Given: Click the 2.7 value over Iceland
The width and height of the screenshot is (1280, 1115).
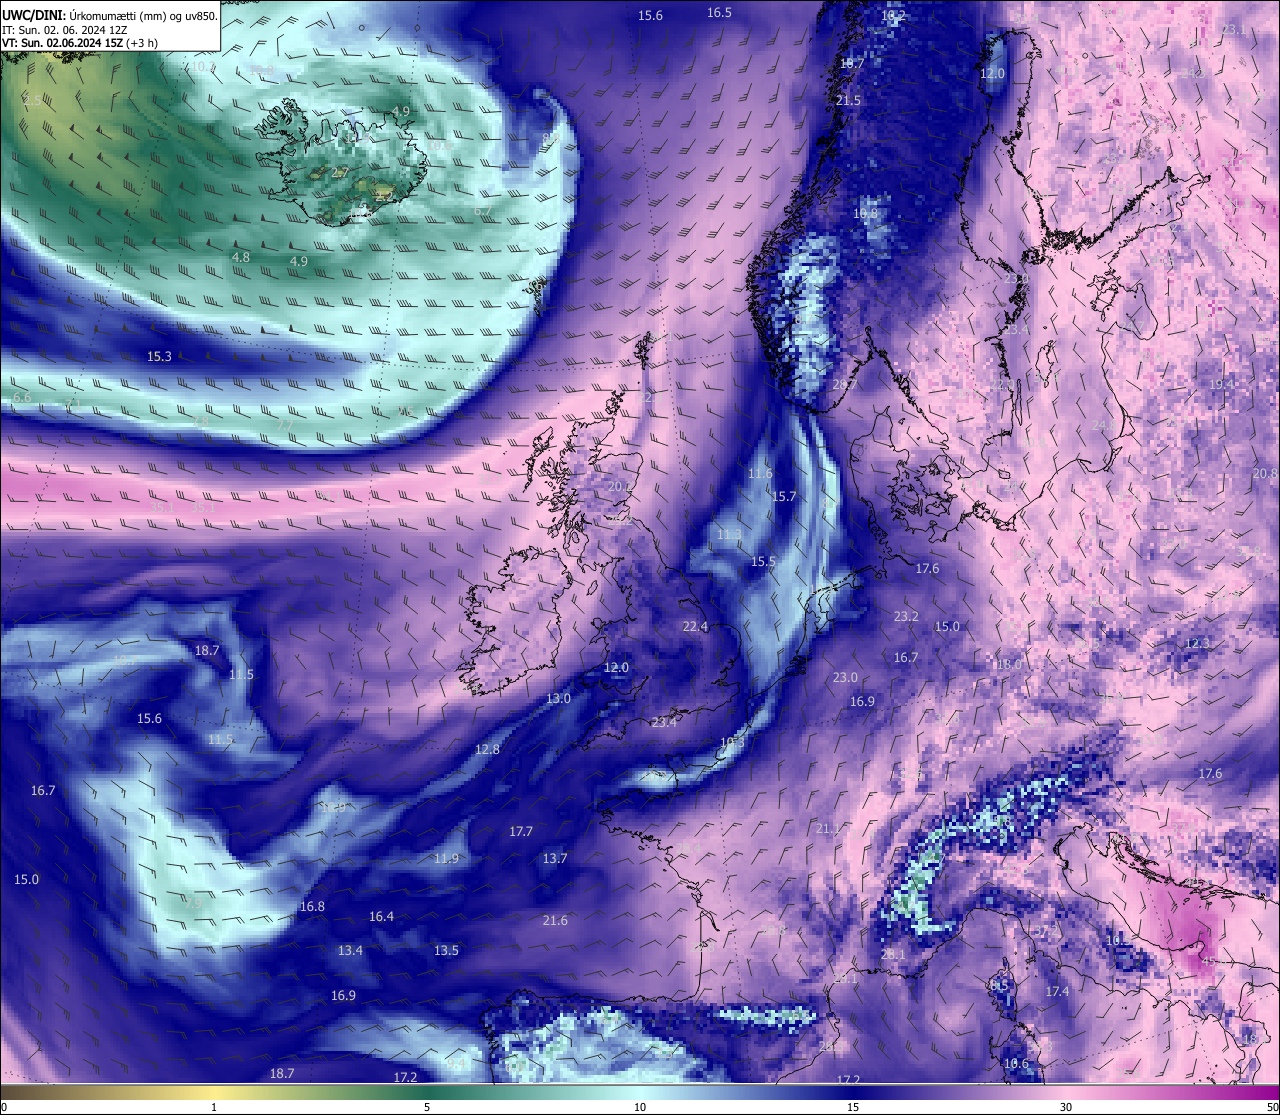Looking at the screenshot, I should (x=340, y=173).
